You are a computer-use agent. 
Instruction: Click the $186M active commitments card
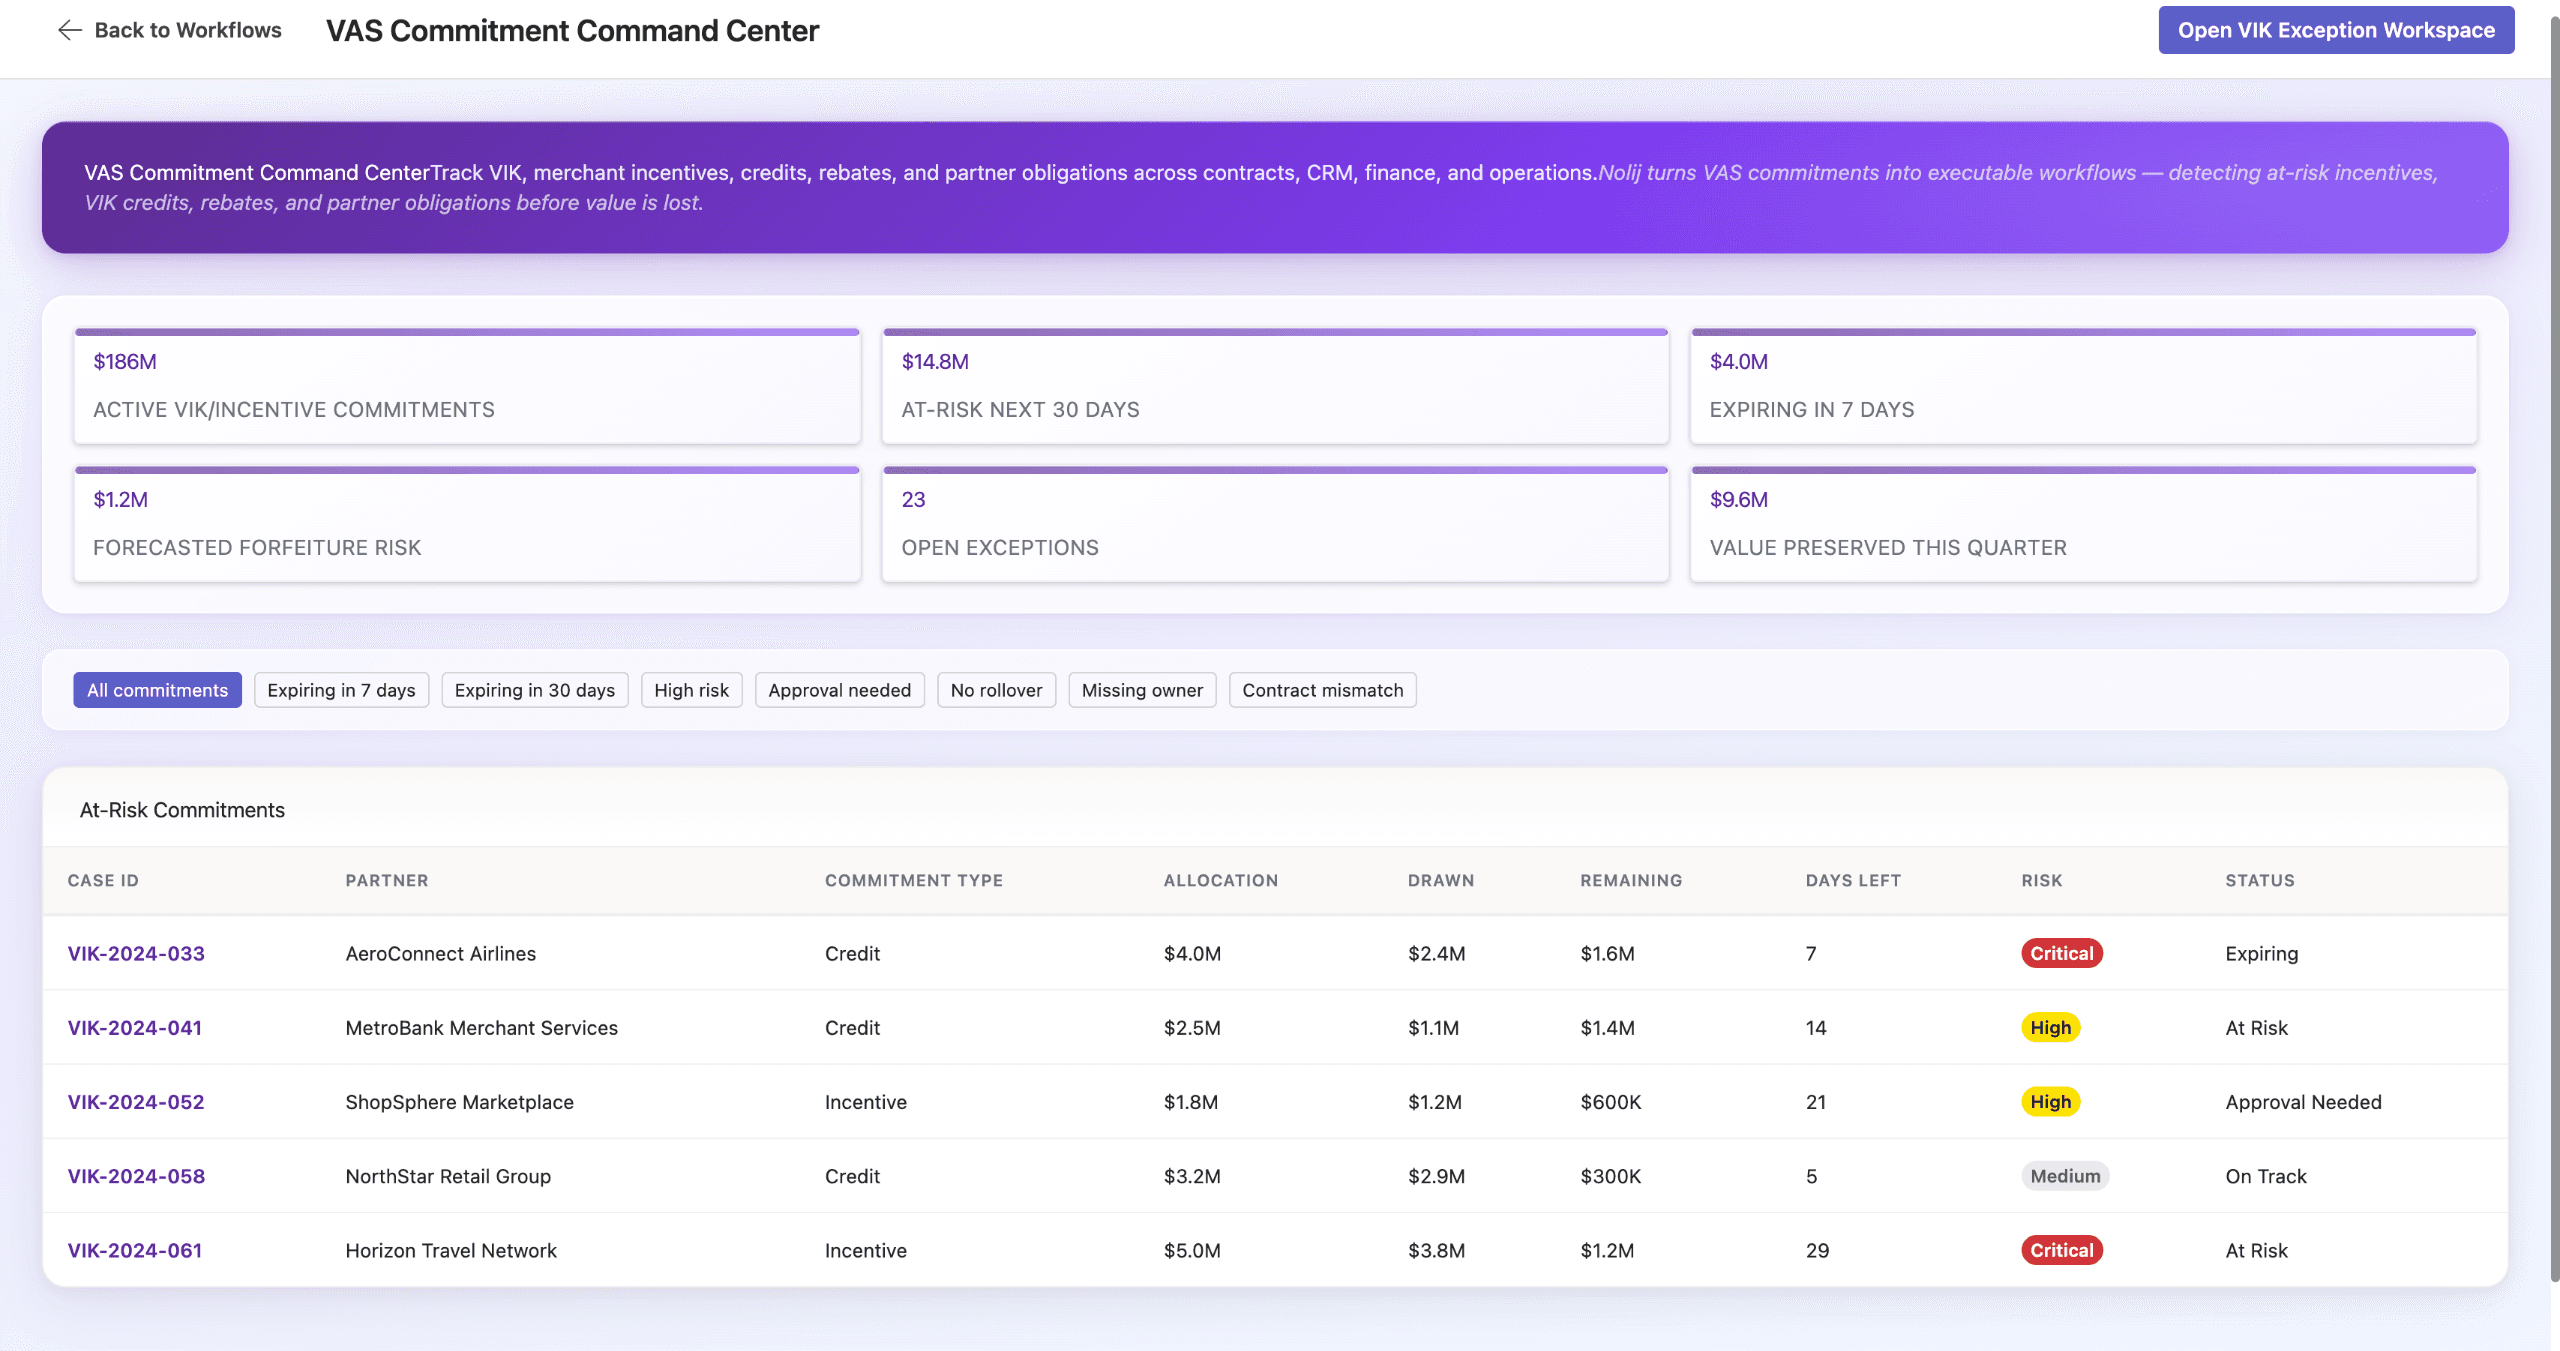click(467, 386)
